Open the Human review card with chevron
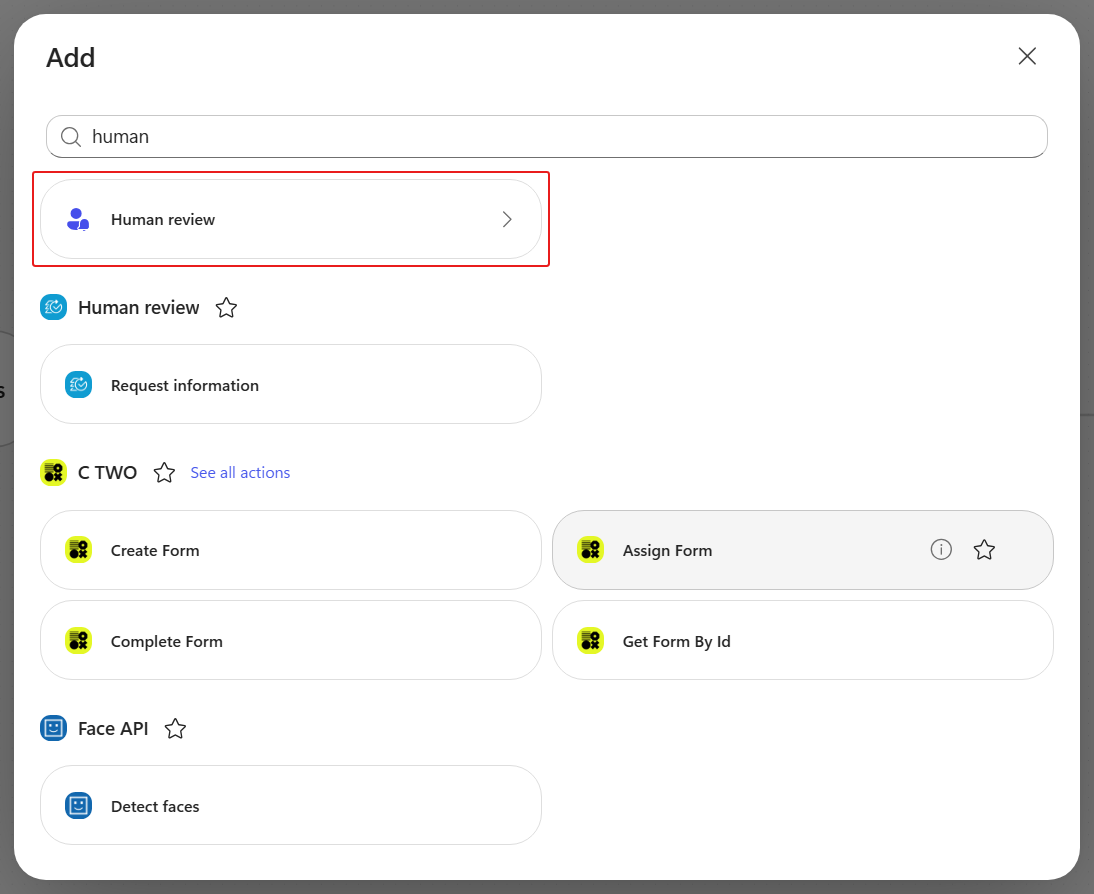This screenshot has width=1094, height=894. coord(291,219)
